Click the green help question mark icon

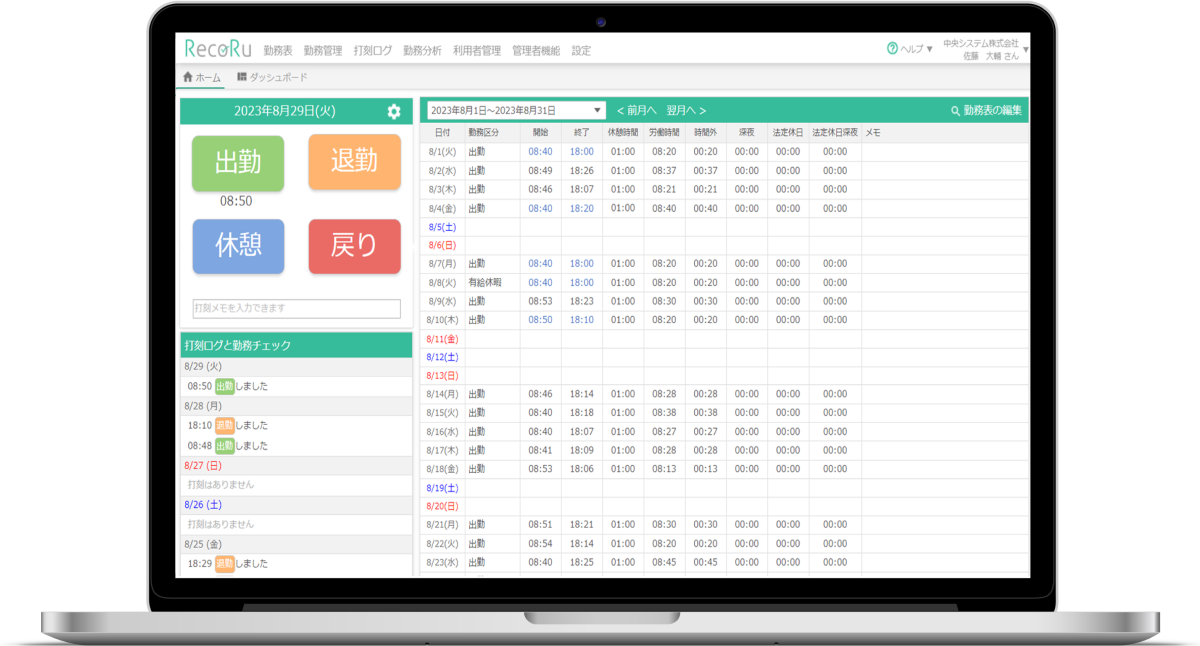click(892, 48)
